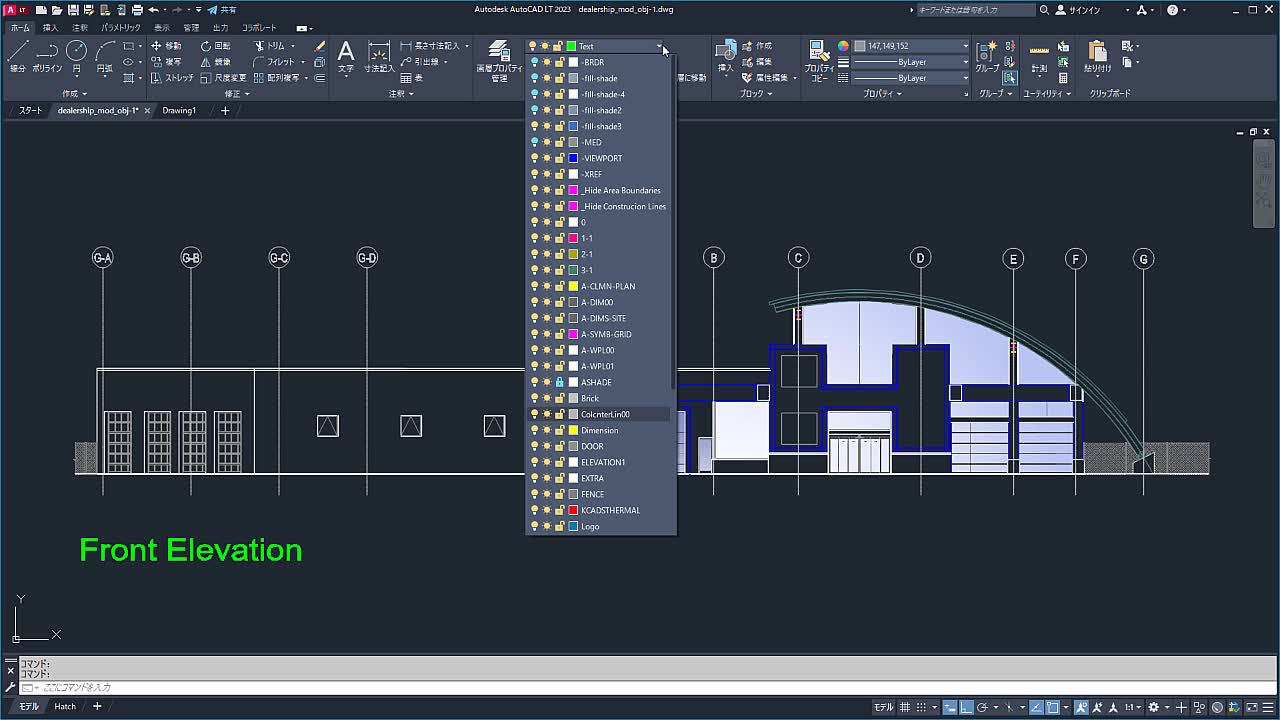Expand the object color dropdown 147,149,152
Viewport: 1280px width, 720px height.
[965, 46]
